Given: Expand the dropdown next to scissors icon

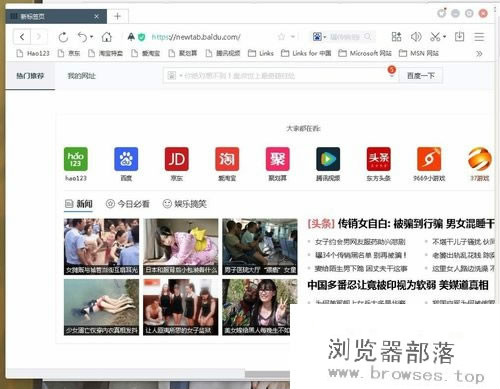Looking at the screenshot, I should click(x=444, y=37).
